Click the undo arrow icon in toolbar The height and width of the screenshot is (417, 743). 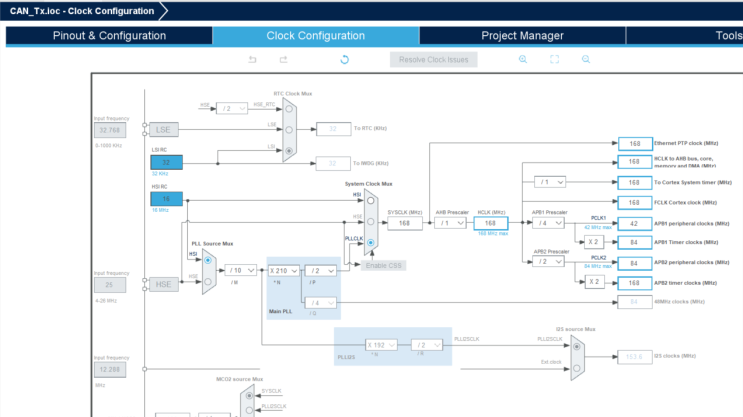pos(253,59)
